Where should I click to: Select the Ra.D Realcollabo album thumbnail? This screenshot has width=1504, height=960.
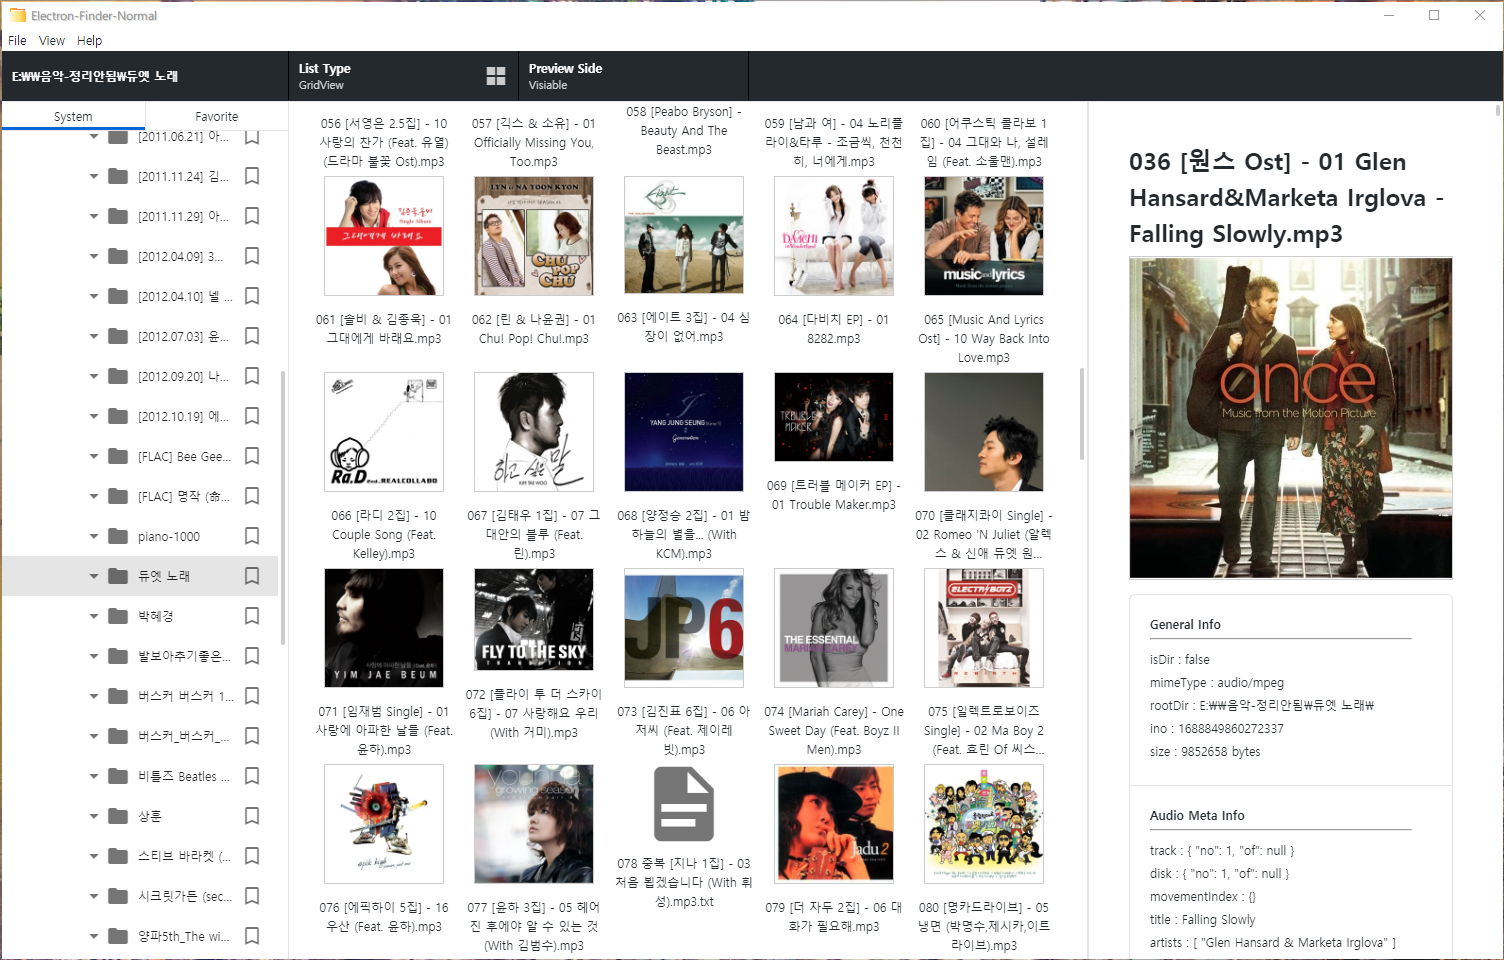click(384, 432)
